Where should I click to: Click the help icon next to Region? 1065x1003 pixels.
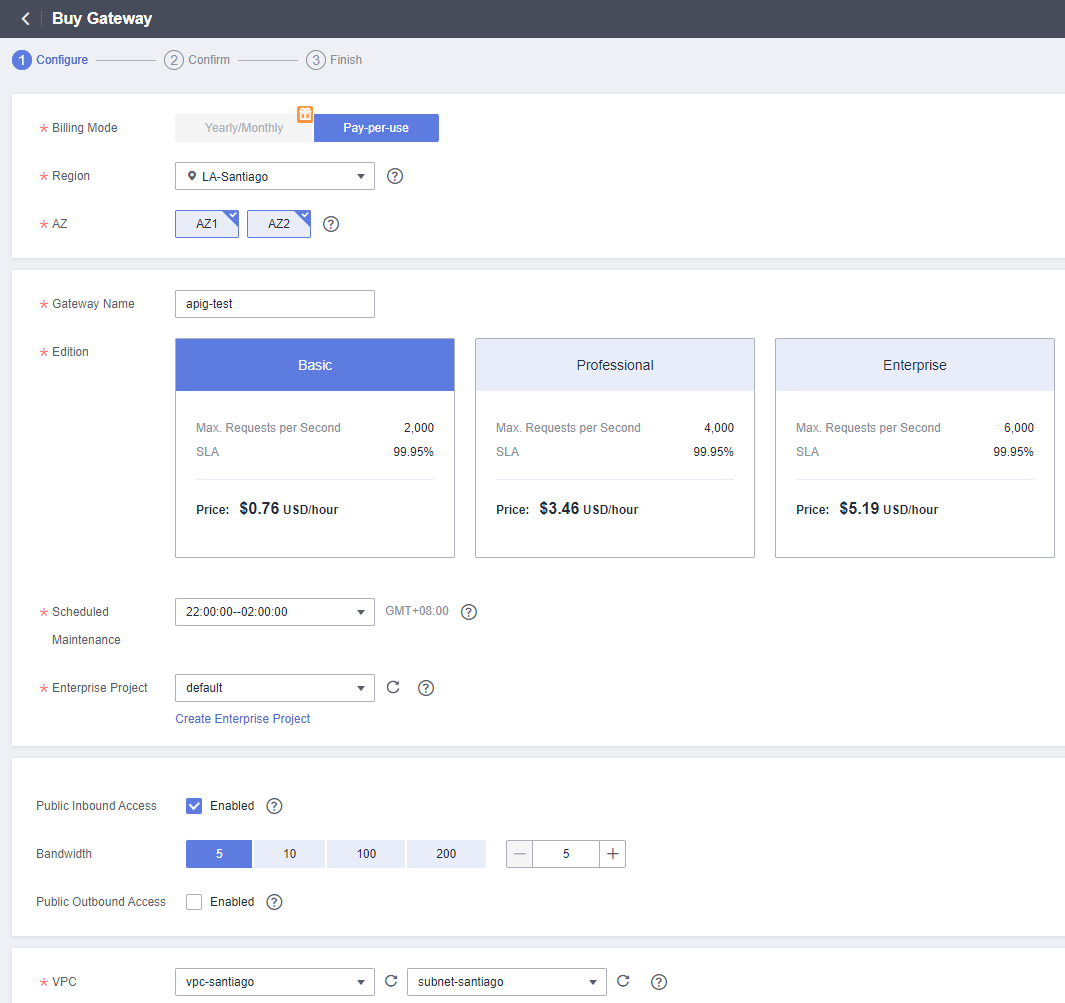pyautogui.click(x=395, y=176)
